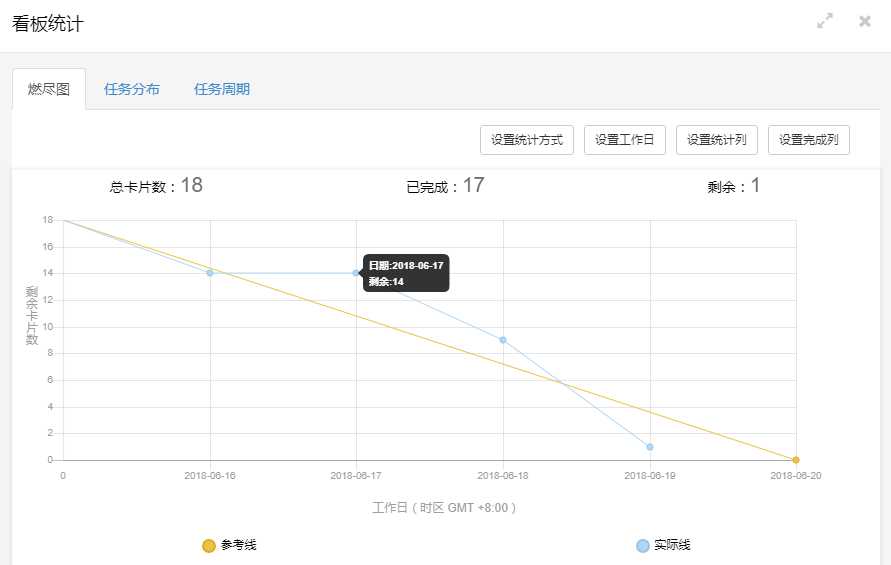Click the reference line endpoint at 2018-06-20
Viewport: 891px width, 565px height.
(x=796, y=460)
